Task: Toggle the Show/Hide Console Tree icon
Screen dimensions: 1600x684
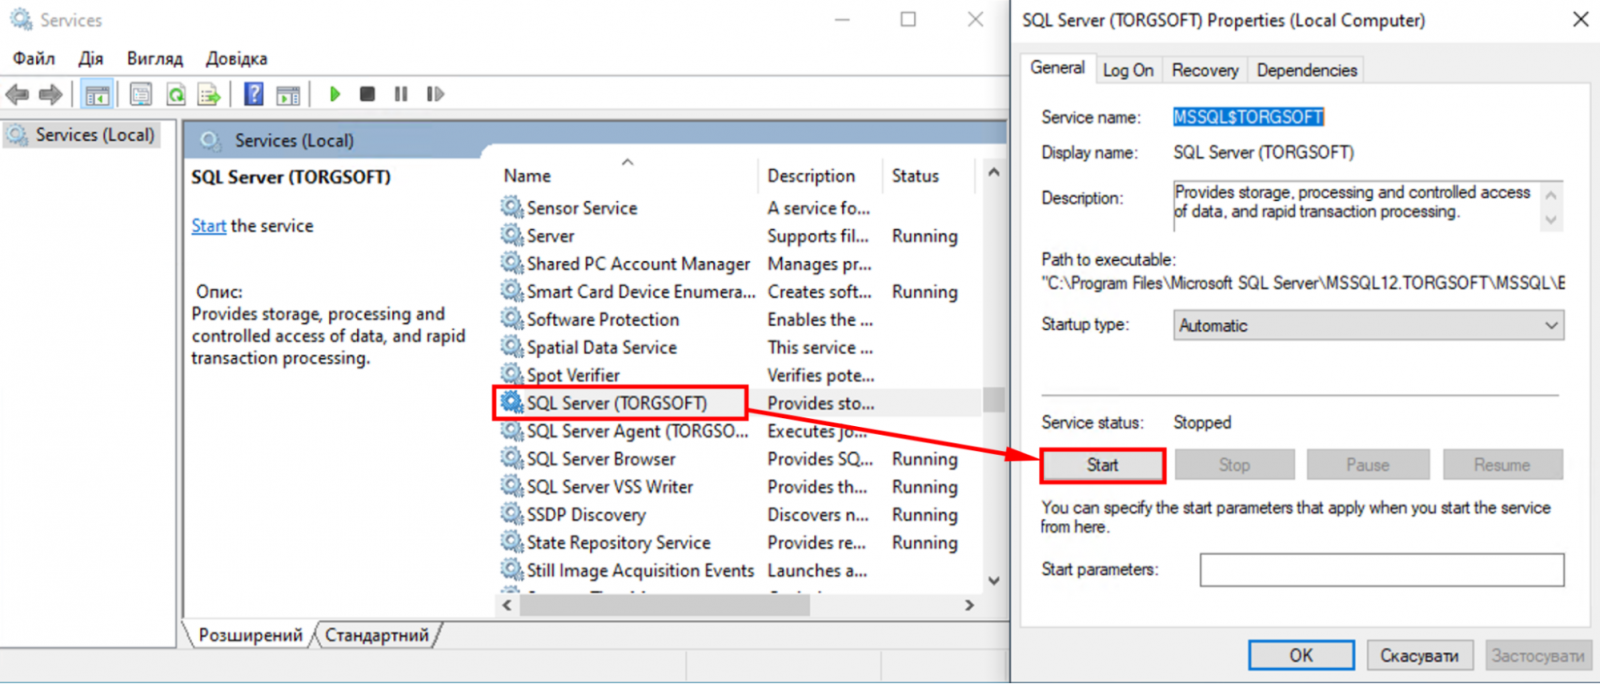Action: coord(97,95)
